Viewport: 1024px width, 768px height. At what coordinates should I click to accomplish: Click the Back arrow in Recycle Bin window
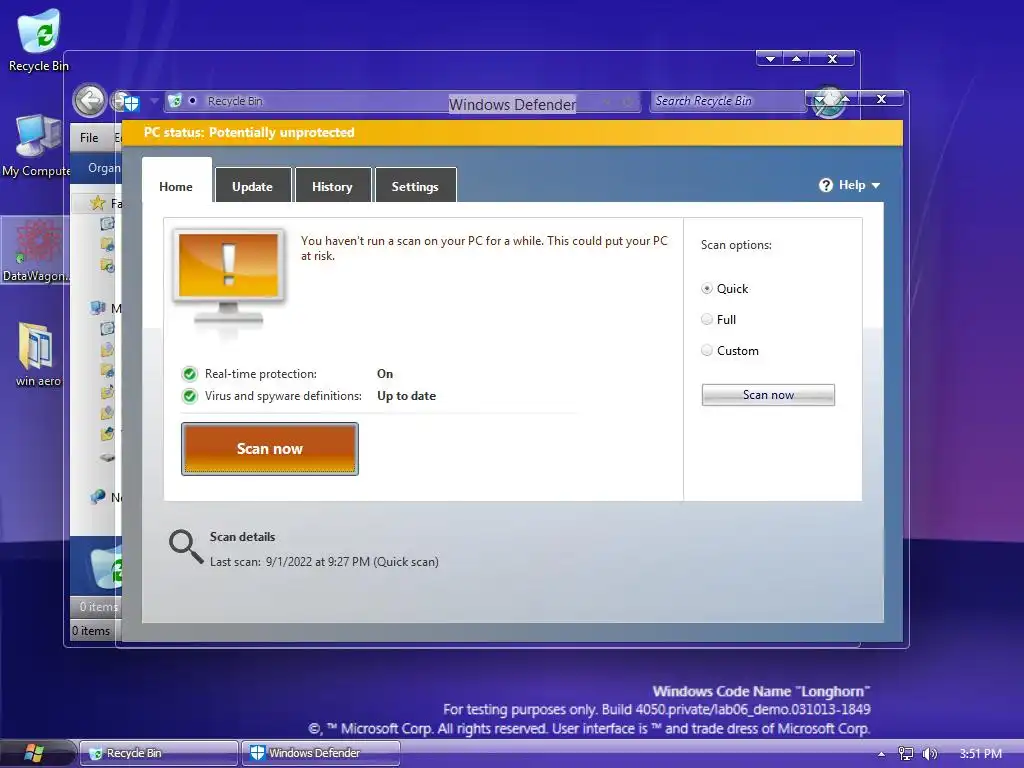89,101
